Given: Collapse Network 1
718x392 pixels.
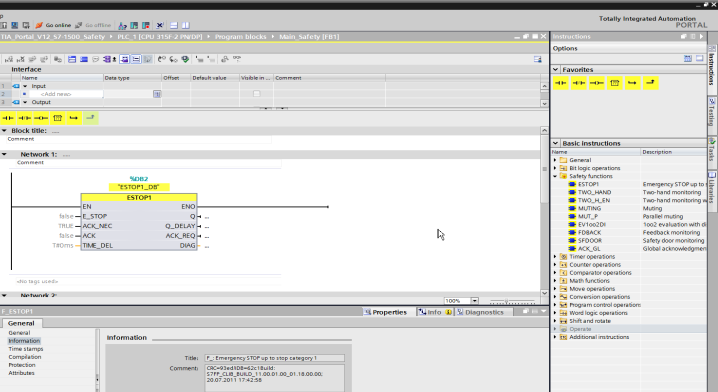Looking at the screenshot, I should [4, 154].
